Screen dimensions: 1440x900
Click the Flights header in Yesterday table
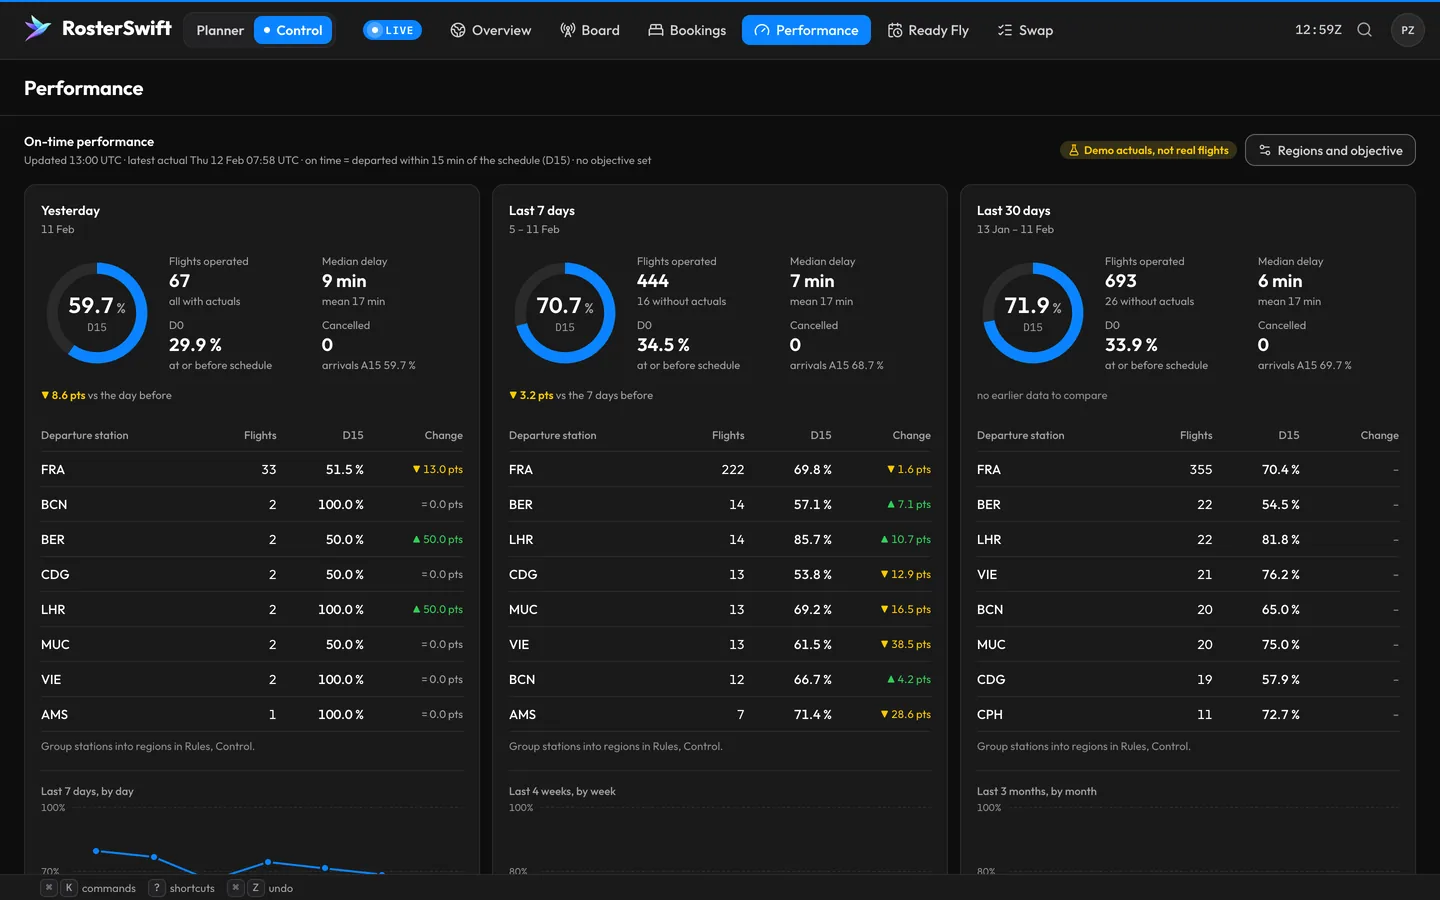(x=260, y=435)
